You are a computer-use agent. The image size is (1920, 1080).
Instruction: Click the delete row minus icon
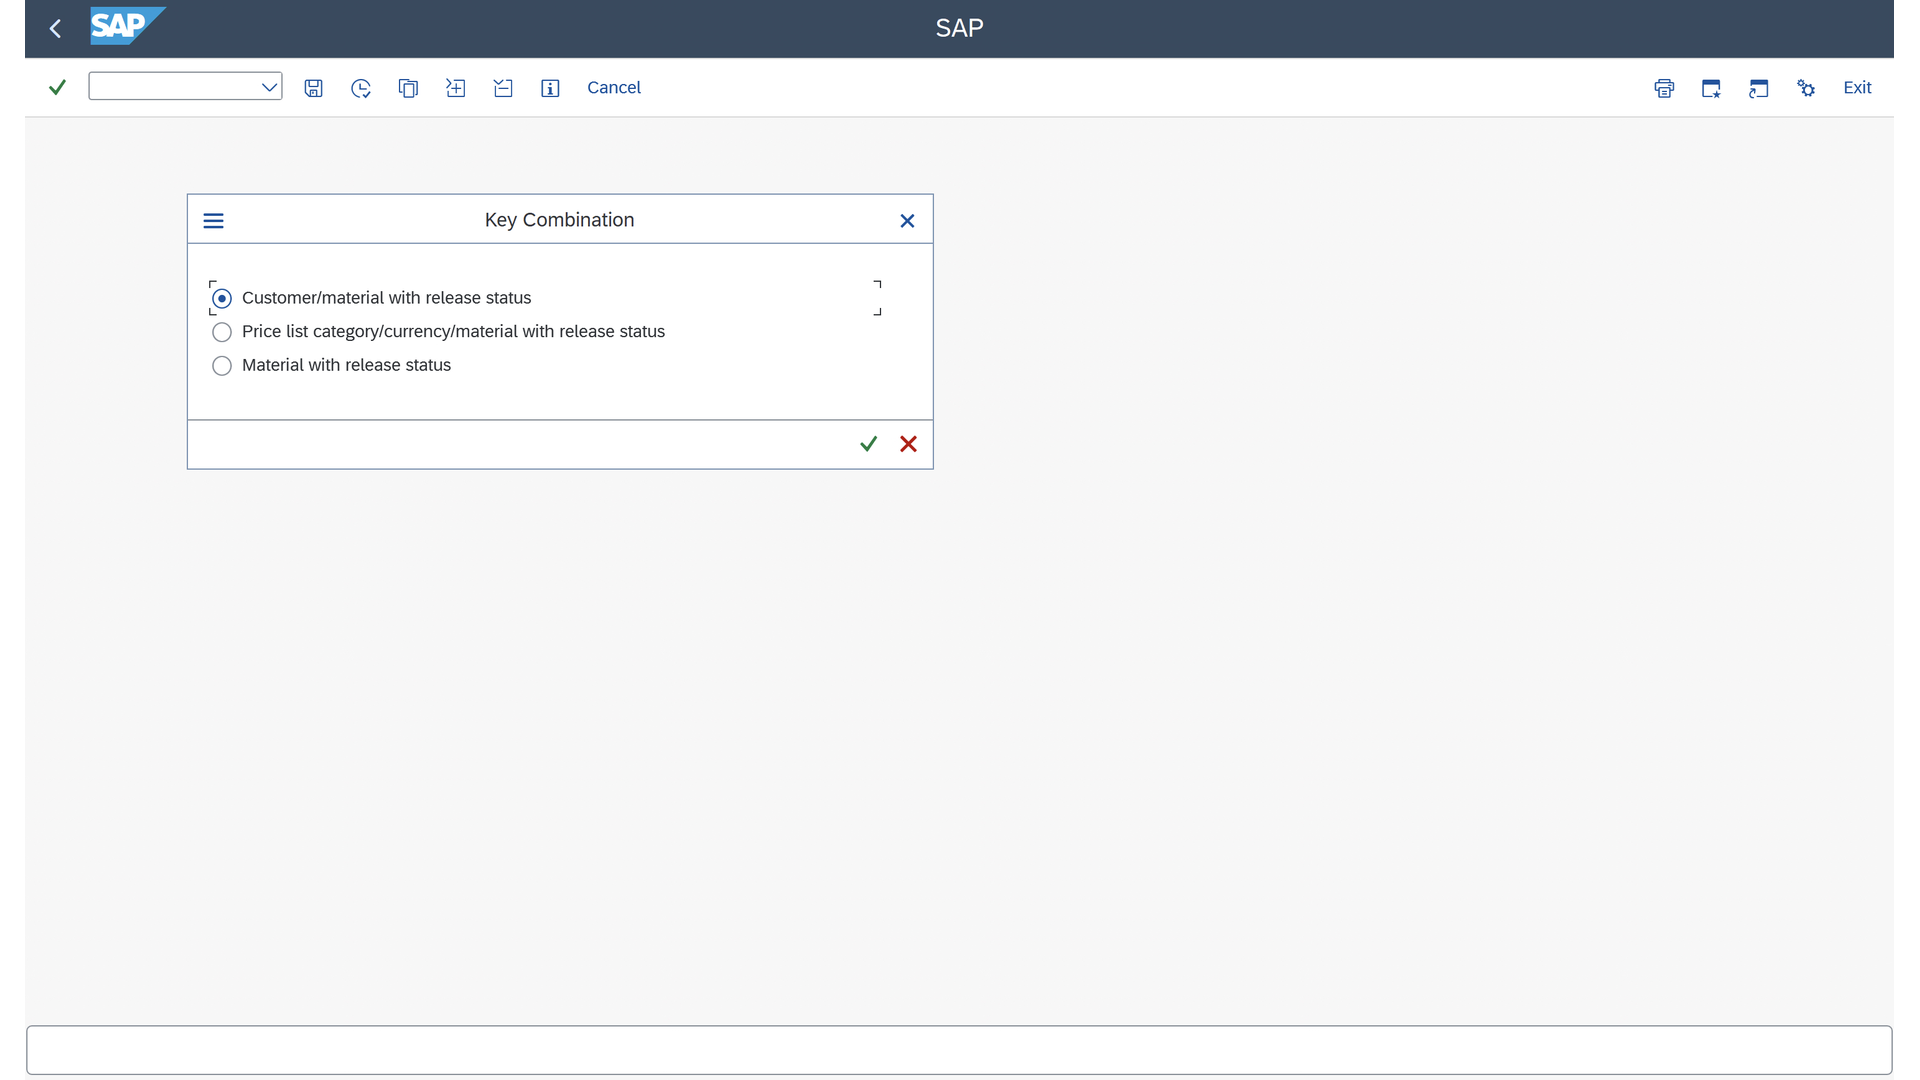(503, 88)
